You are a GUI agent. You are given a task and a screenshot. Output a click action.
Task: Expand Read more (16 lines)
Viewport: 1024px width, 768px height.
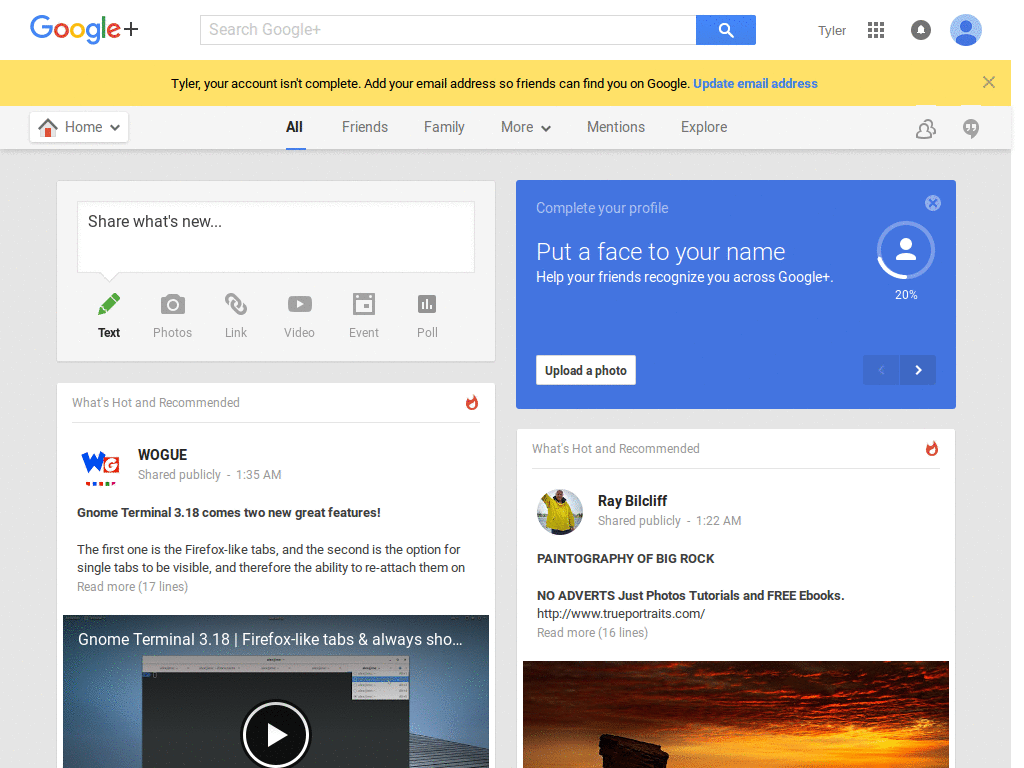point(592,633)
